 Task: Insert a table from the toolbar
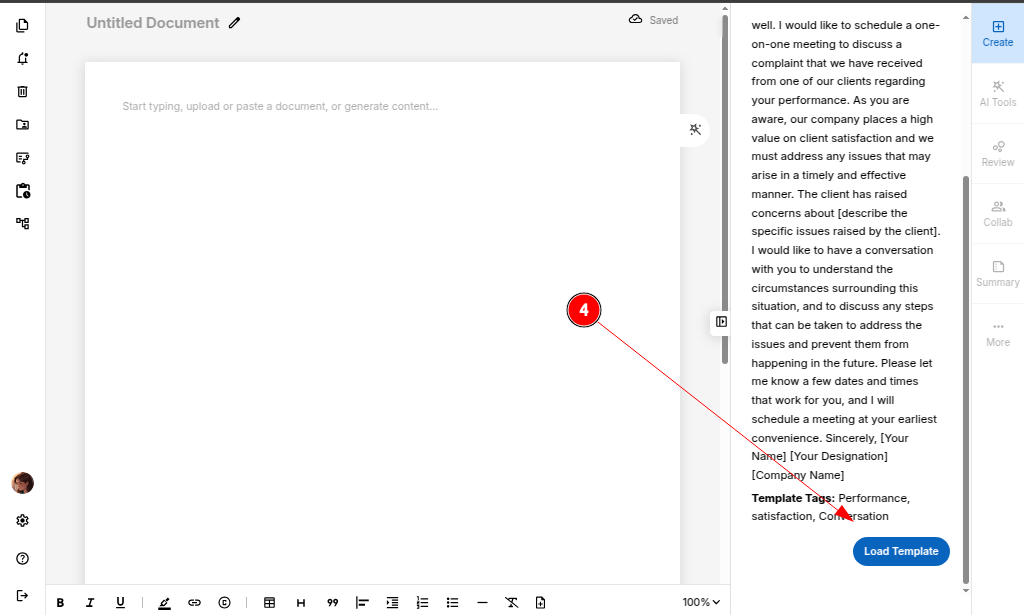[x=269, y=602]
